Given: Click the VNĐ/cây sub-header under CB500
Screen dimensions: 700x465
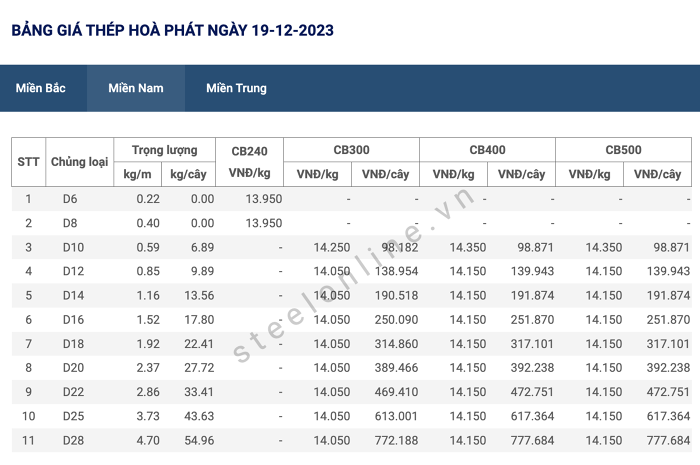Looking at the screenshot, I should coord(657,174).
